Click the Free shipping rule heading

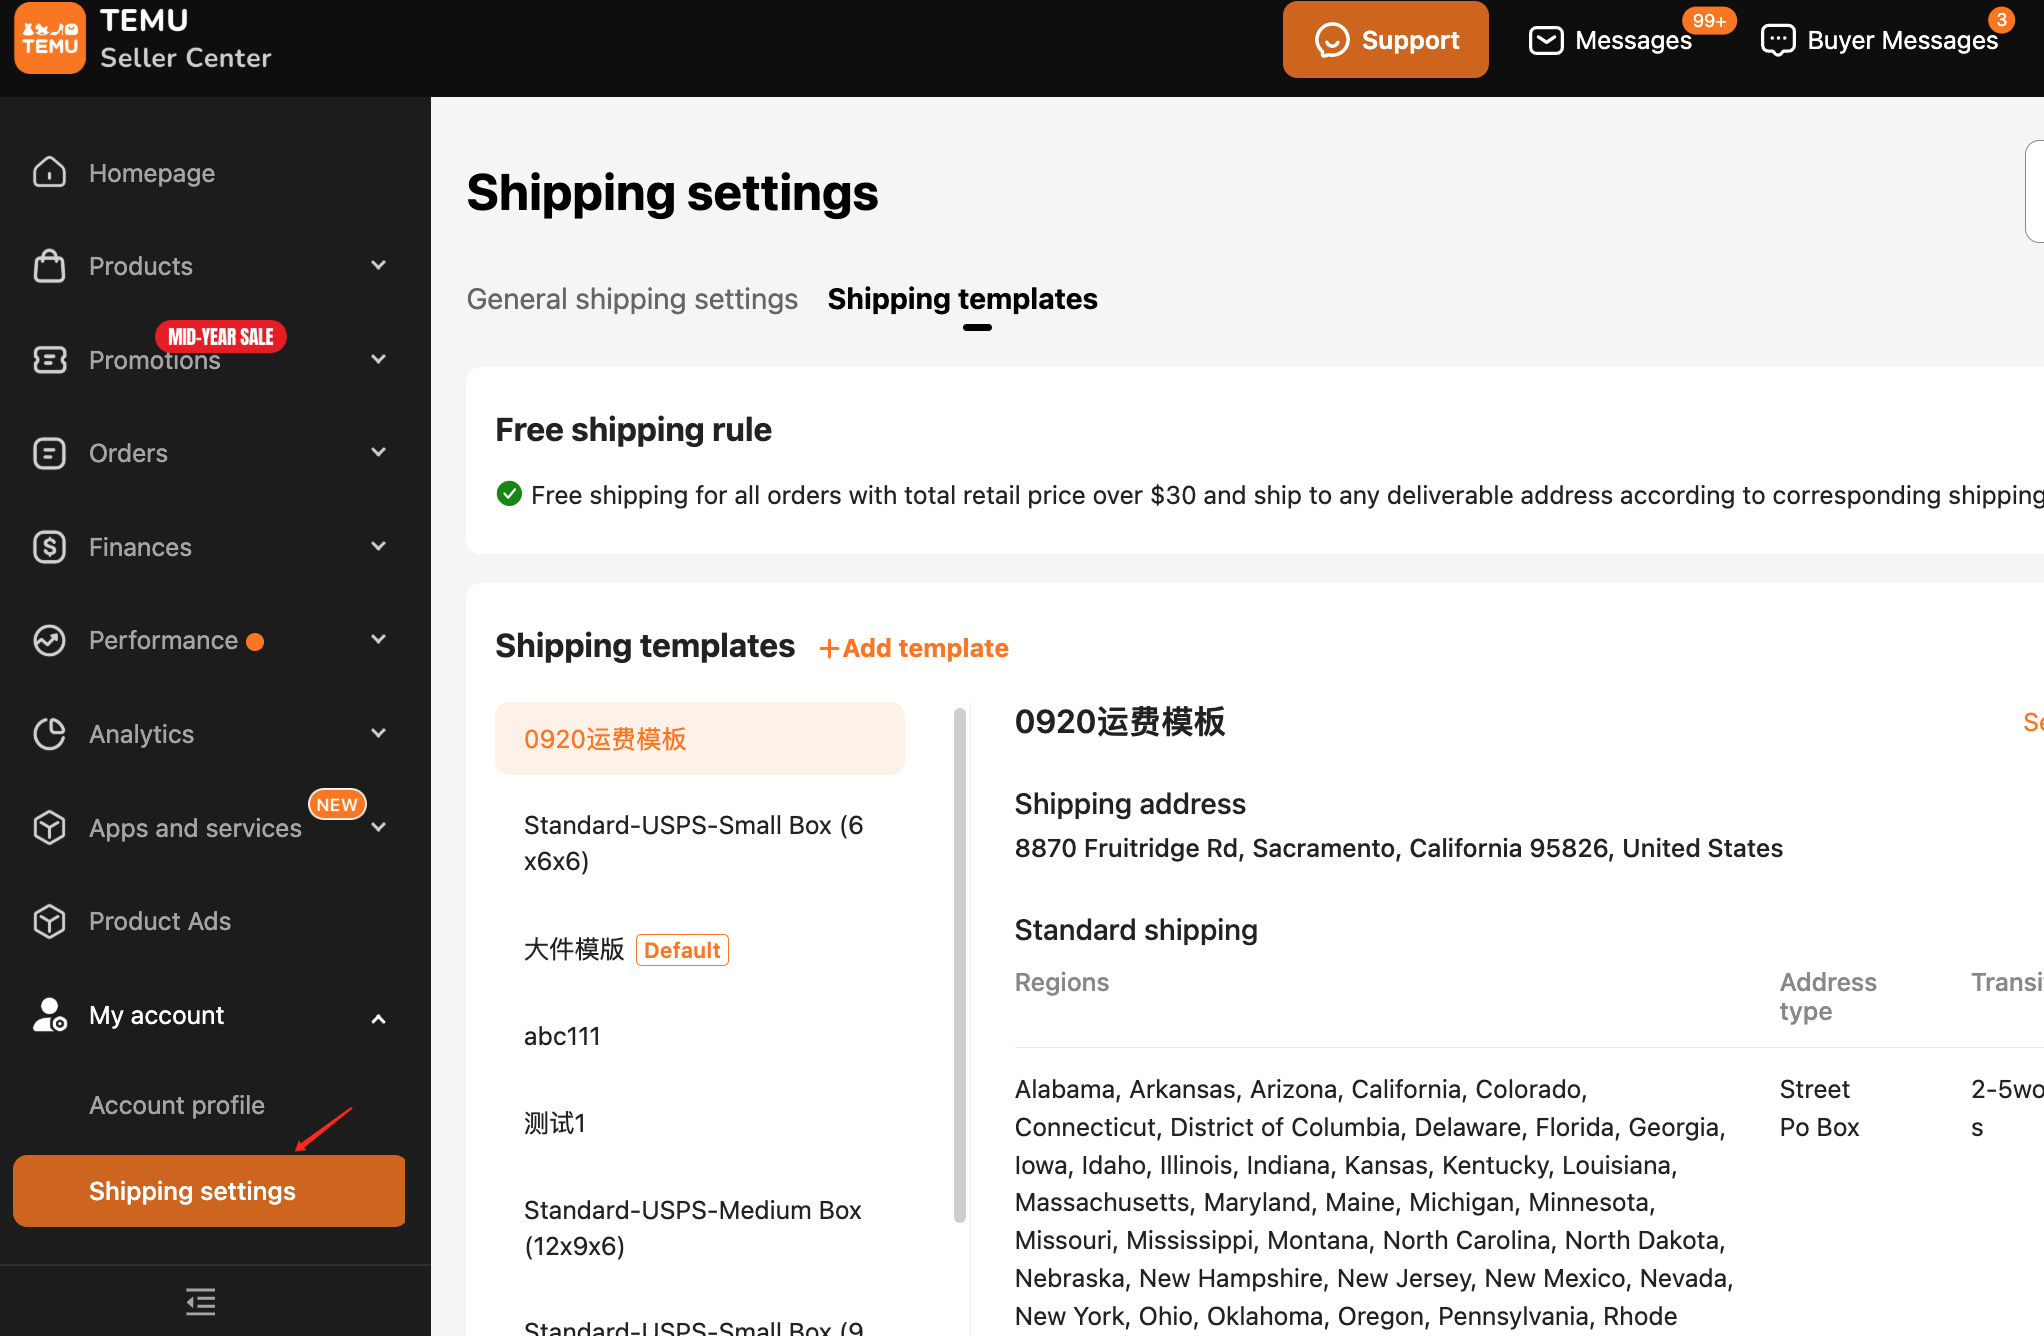pos(633,429)
